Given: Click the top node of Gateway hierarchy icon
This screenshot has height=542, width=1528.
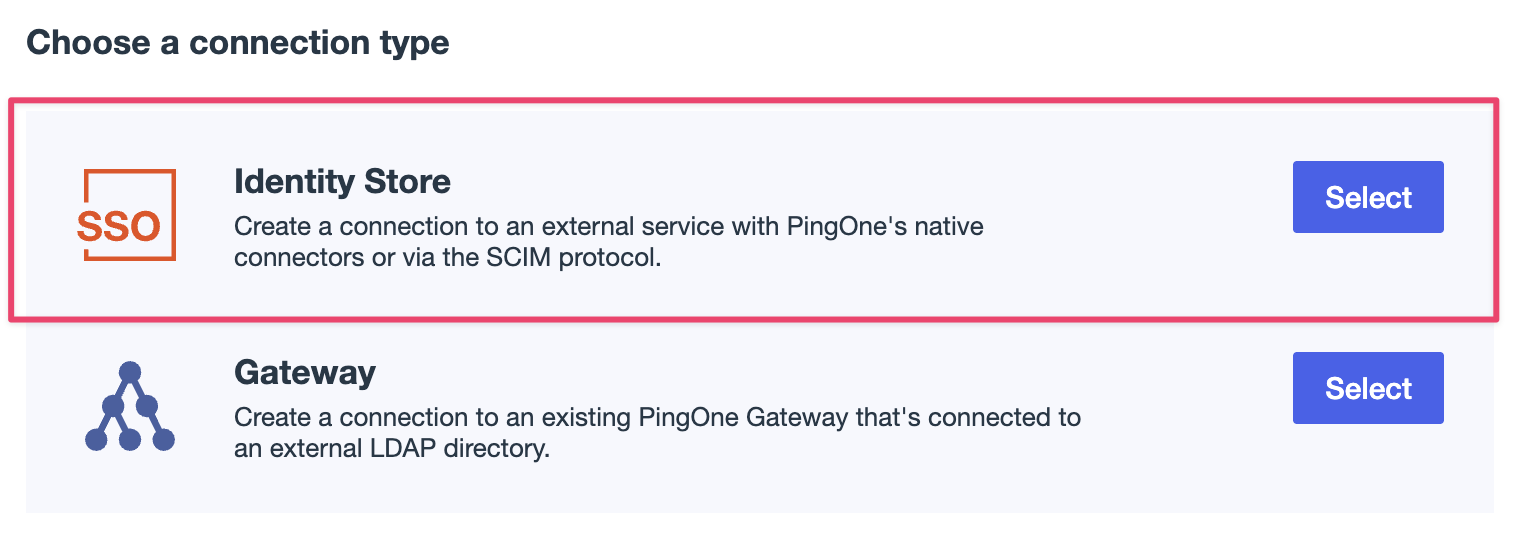Looking at the screenshot, I should pos(130,373).
